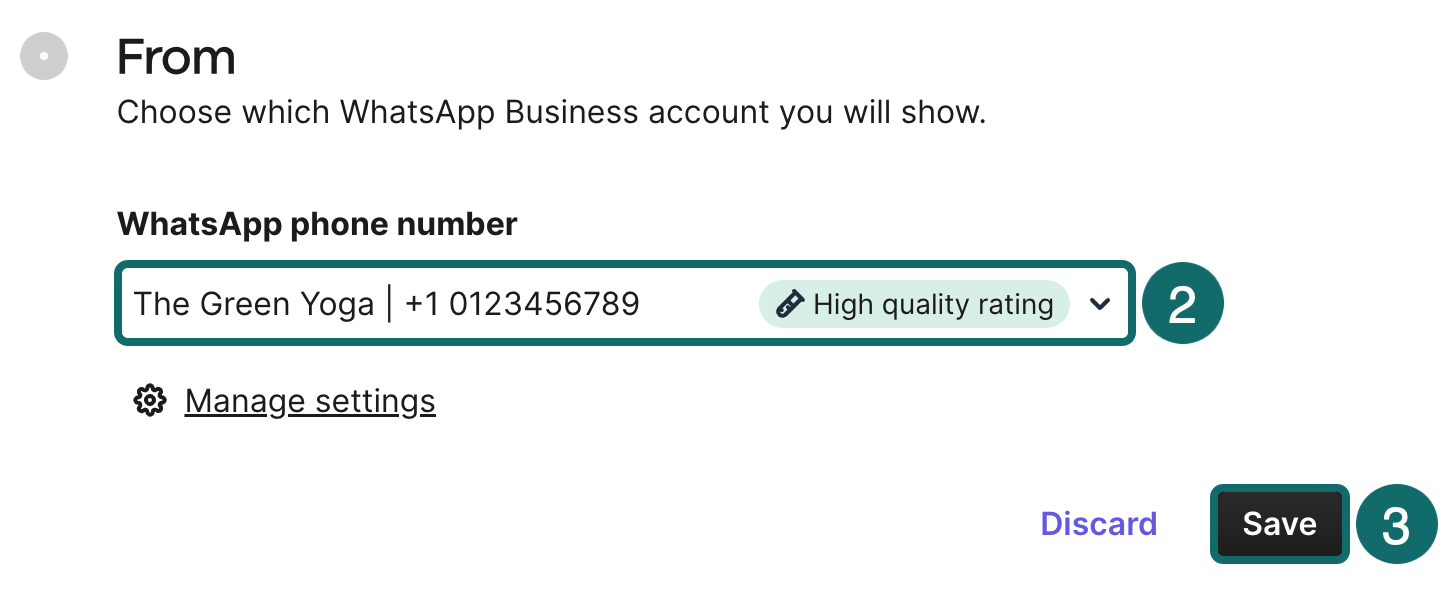The width and height of the screenshot is (1444, 590).
Task: Click empty space between phone number and badge
Action: (700, 304)
